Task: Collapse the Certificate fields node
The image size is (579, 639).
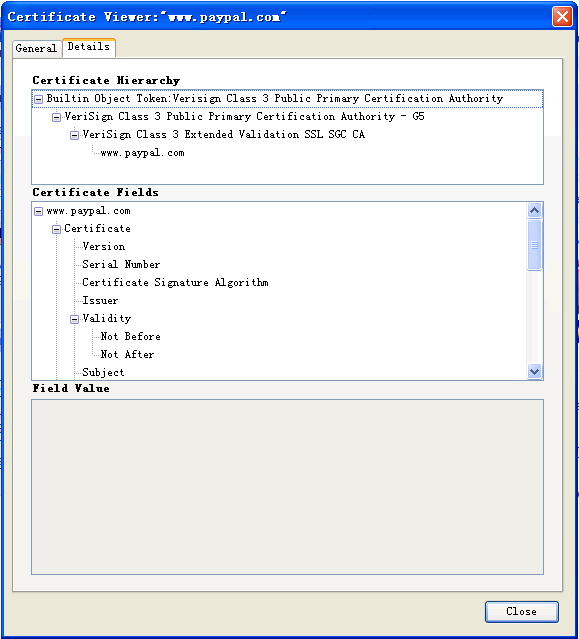Action: coord(57,229)
